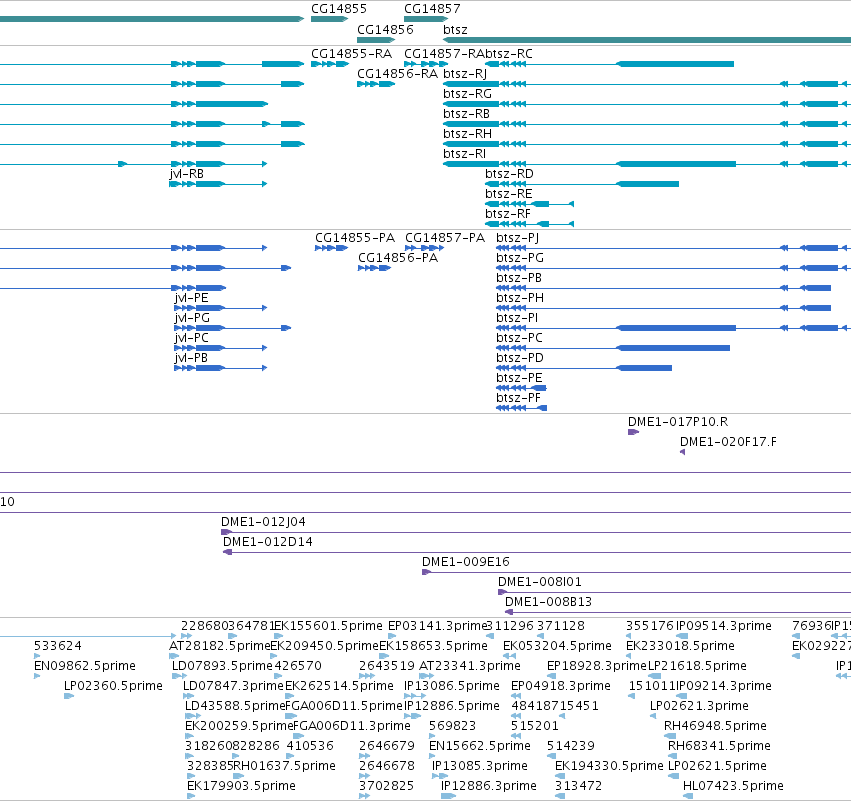Open the jvl-RB transcript label
851x801 pixels.
pyautogui.click(x=187, y=174)
